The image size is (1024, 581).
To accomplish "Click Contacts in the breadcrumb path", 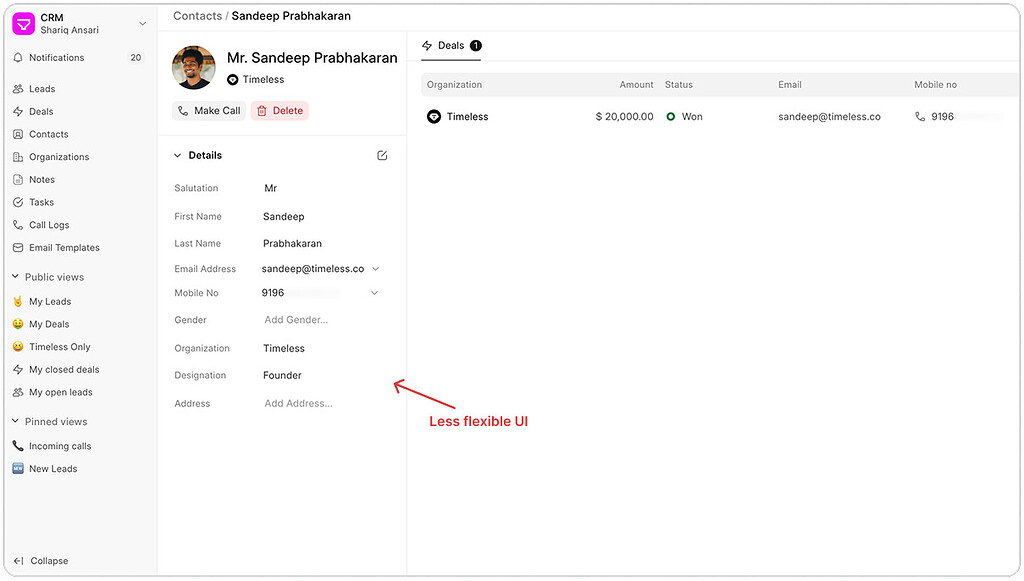I will (197, 15).
